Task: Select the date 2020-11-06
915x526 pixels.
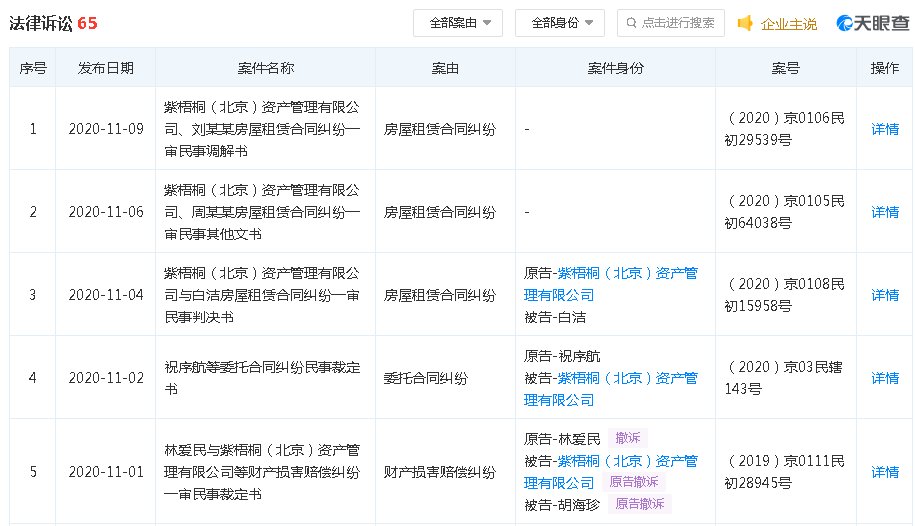Action: [106, 212]
